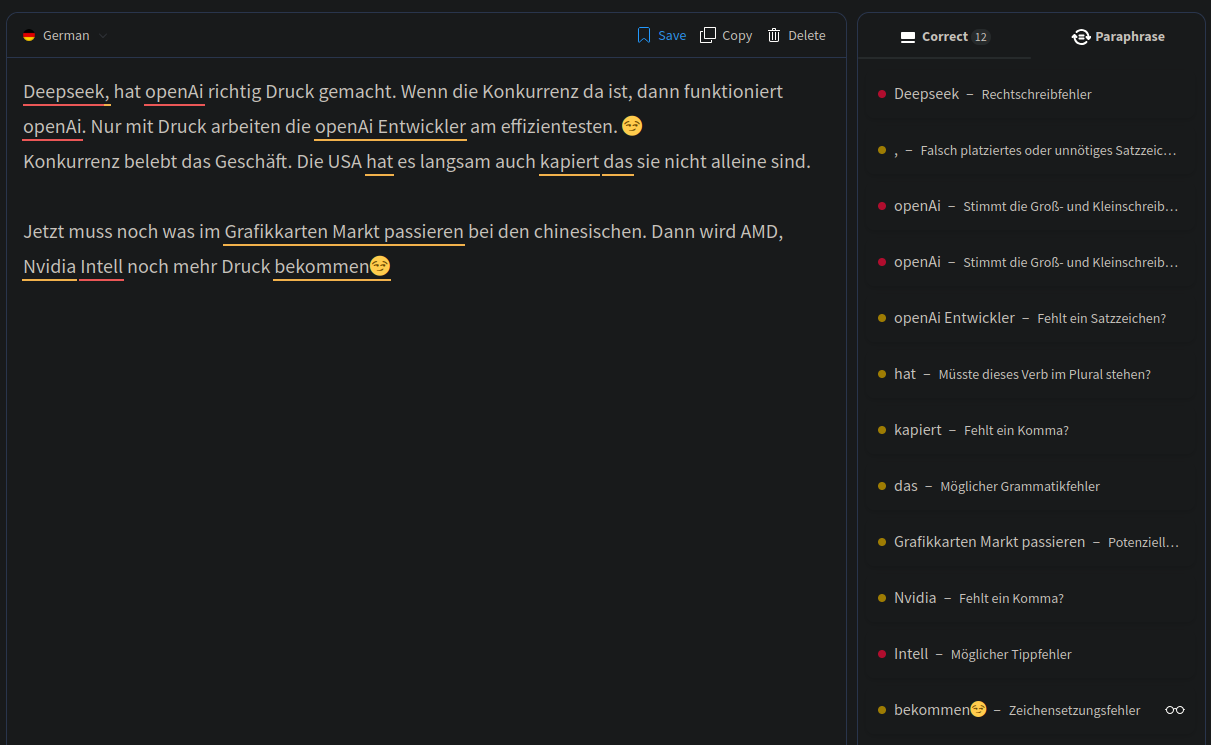Select the Correct tab
This screenshot has width=1211, height=745.
[x=945, y=36]
